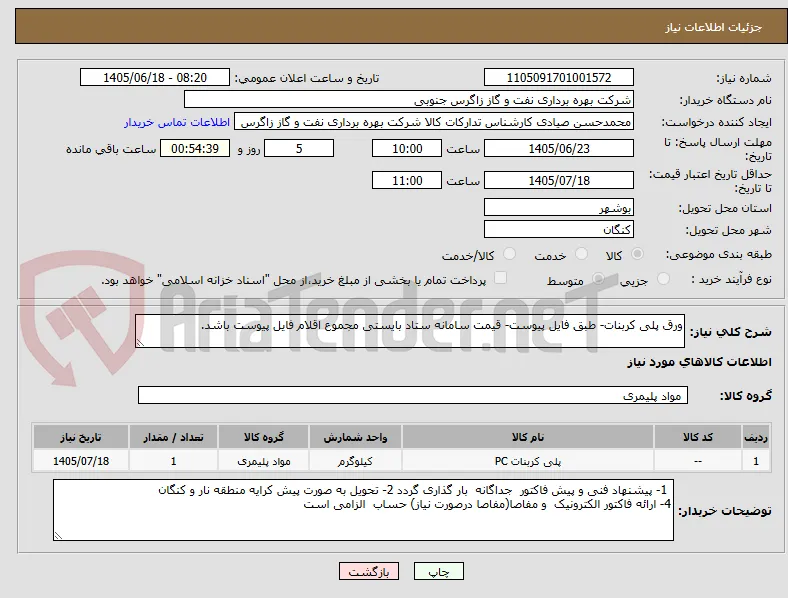The width and height of the screenshot is (788, 598).
Task: Click the 1405/07/18 need date table cell
Action: pyautogui.click(x=81, y=461)
